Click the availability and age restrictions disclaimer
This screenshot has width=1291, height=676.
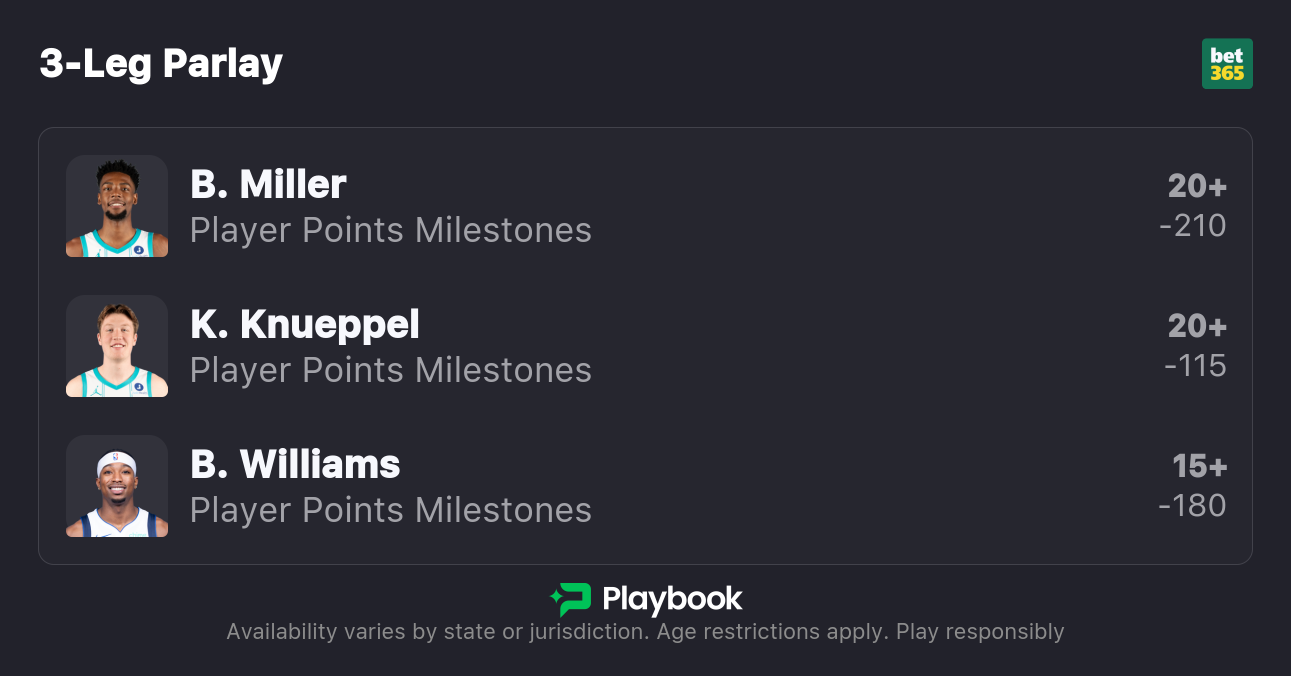pos(645,632)
